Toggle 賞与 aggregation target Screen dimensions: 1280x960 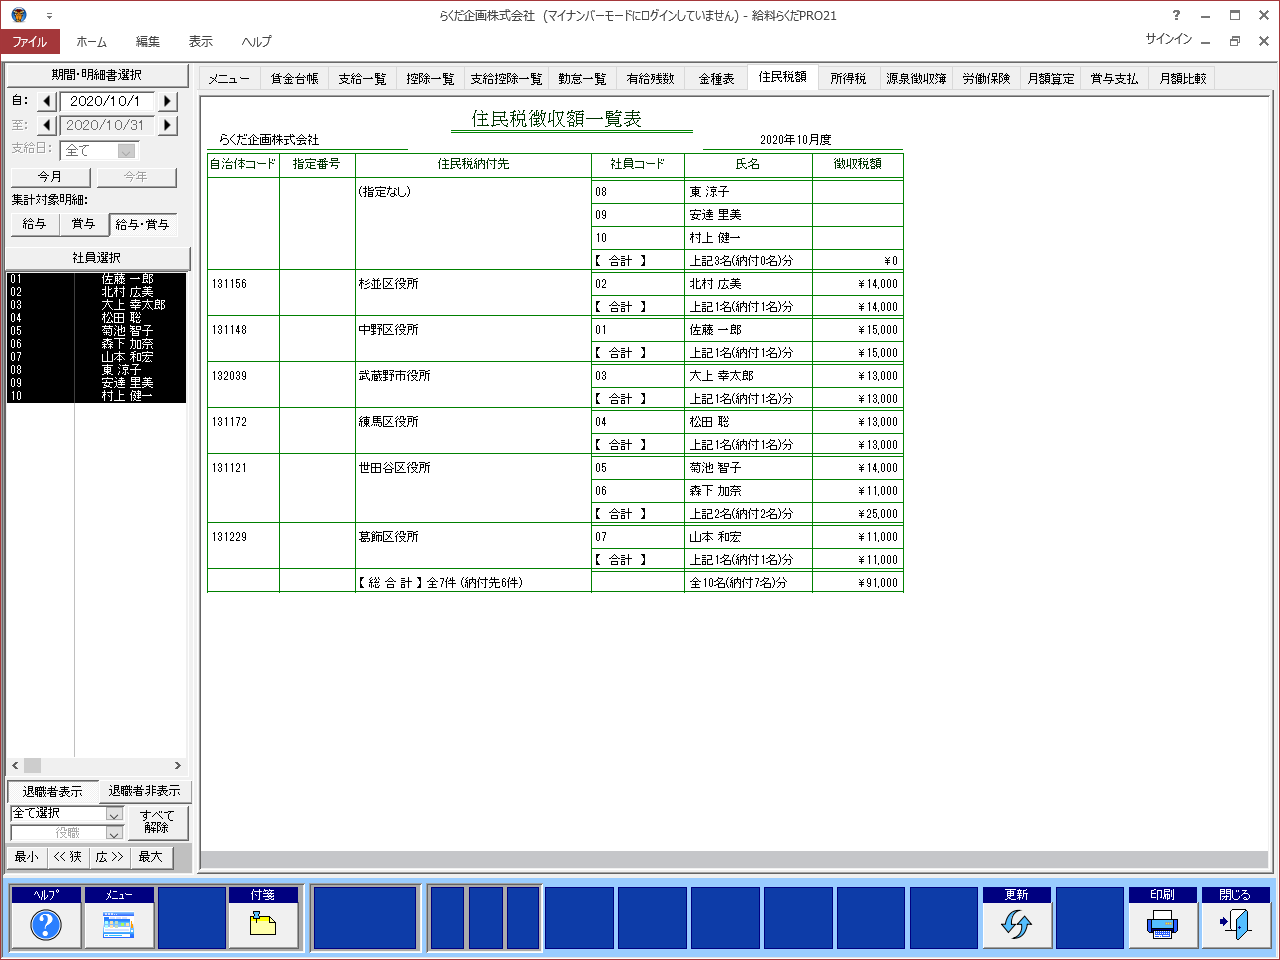tap(84, 224)
